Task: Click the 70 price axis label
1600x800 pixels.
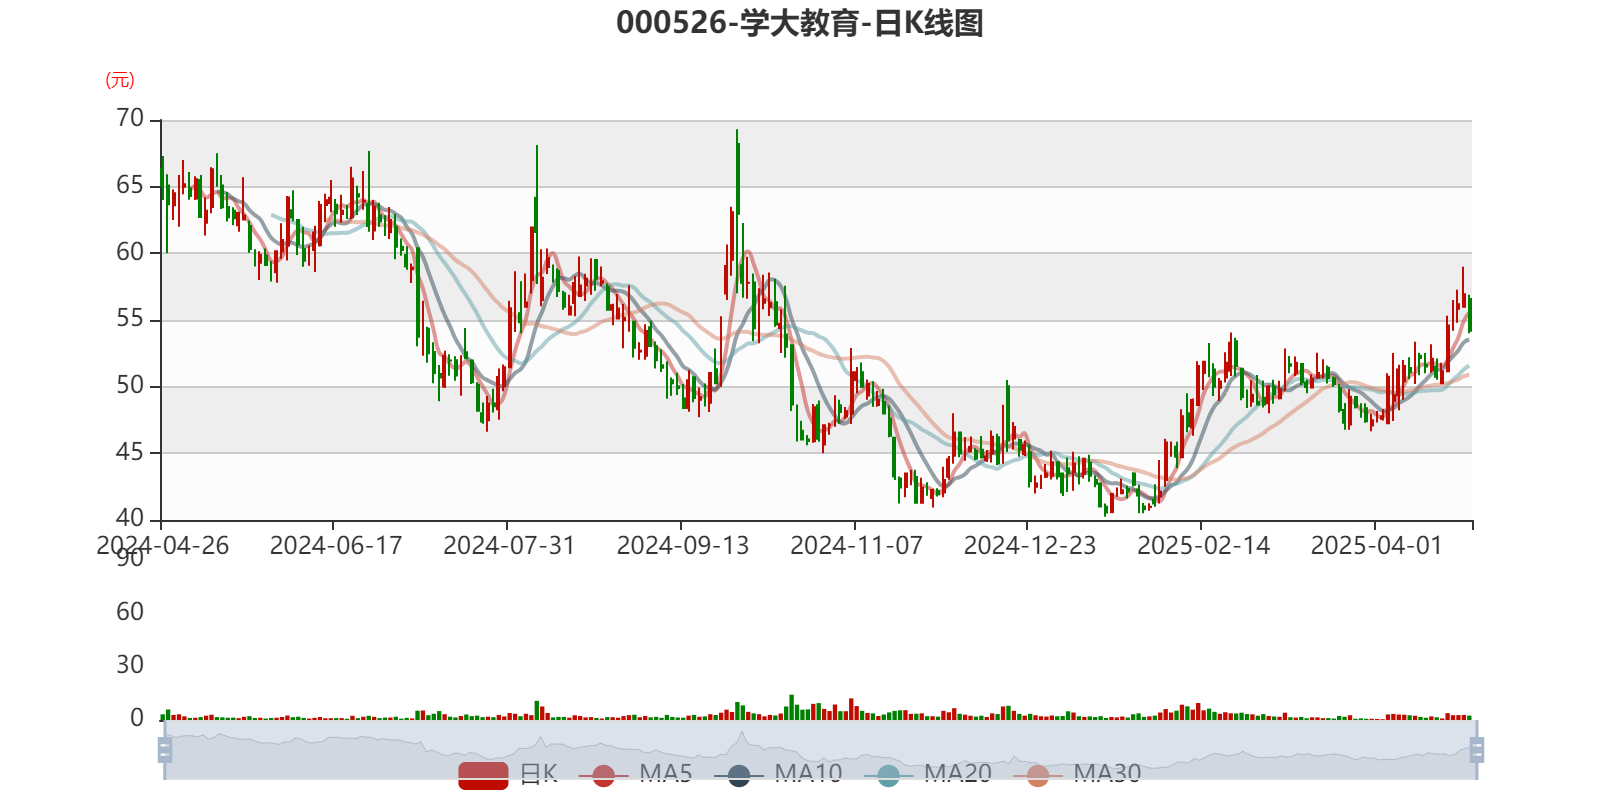Action: tap(130, 119)
